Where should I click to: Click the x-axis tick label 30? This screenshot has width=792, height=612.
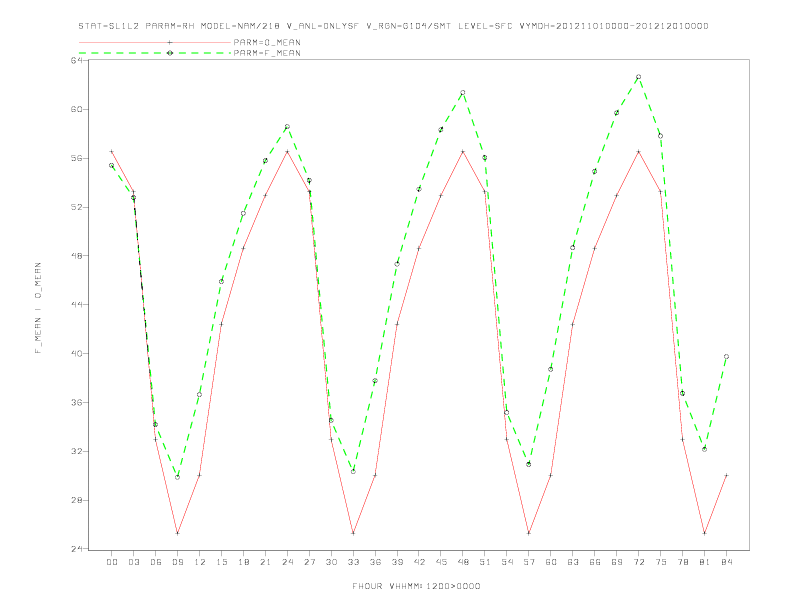pyautogui.click(x=331, y=562)
